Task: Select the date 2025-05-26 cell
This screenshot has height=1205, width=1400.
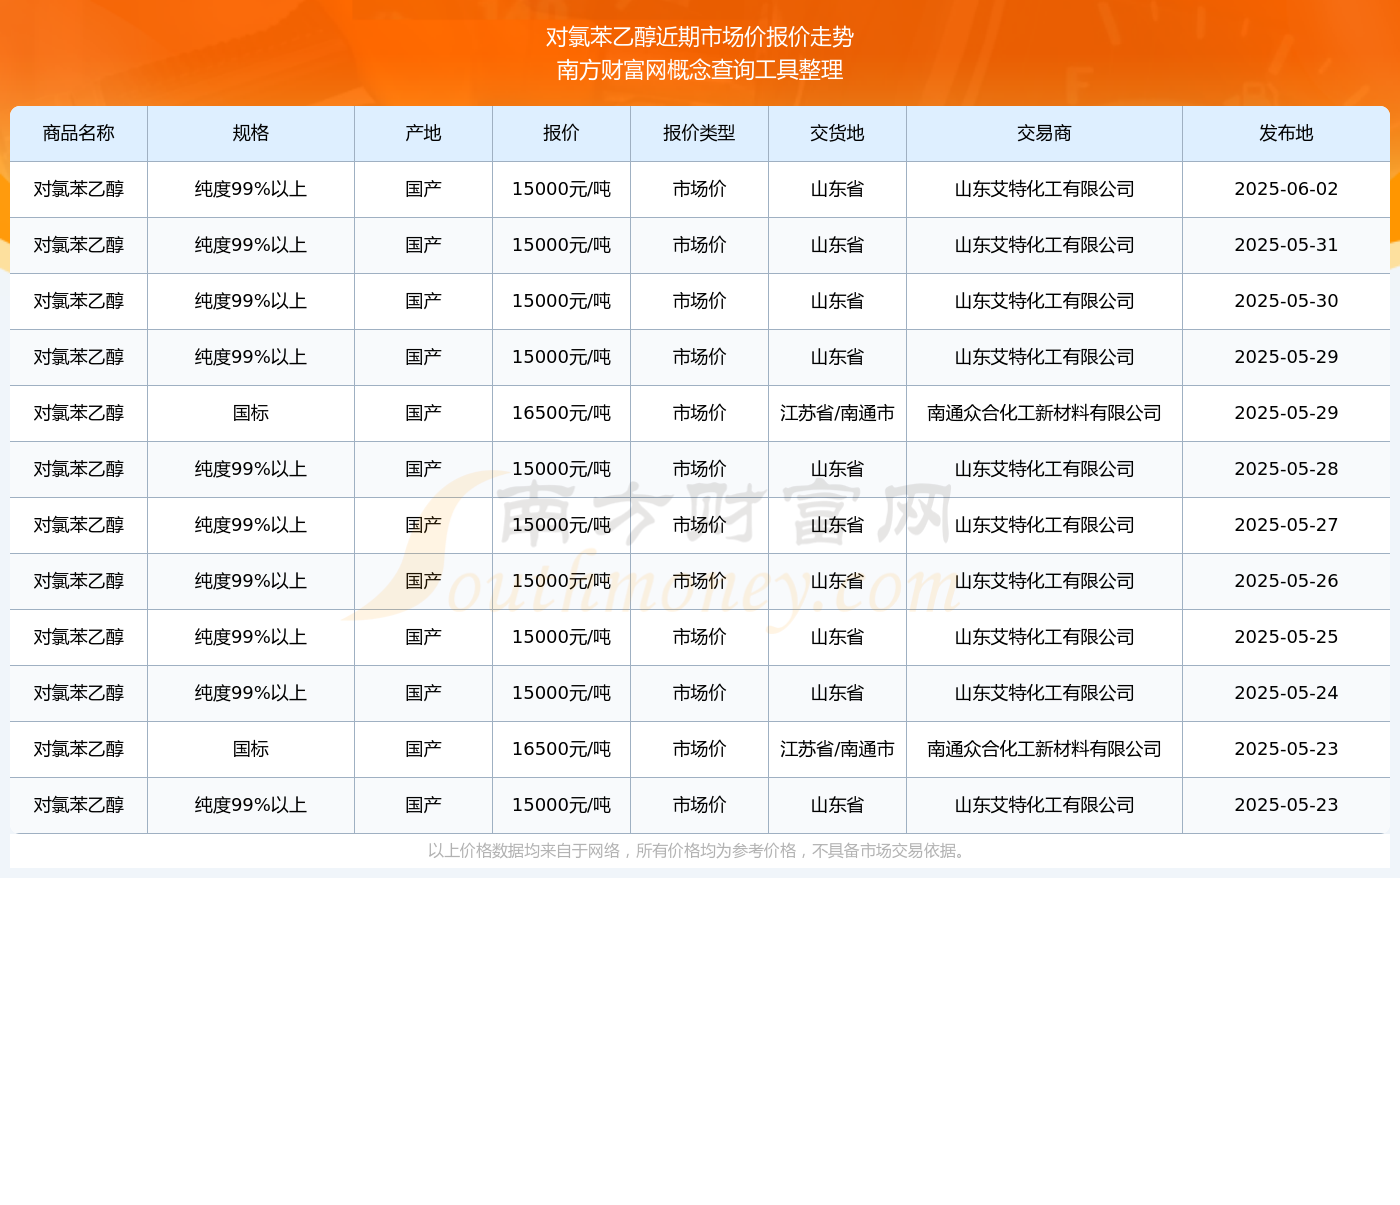Action: point(1287,581)
